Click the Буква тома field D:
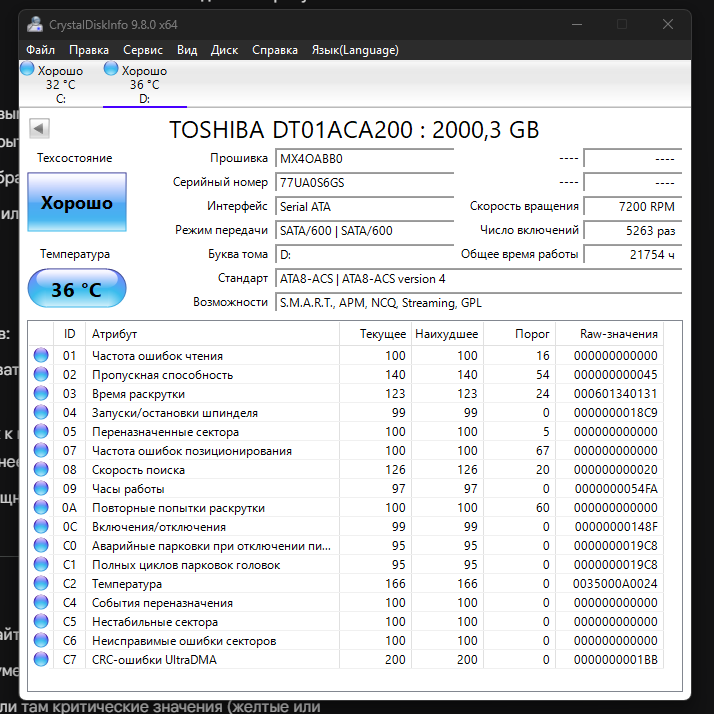The image size is (714, 714). 364,255
